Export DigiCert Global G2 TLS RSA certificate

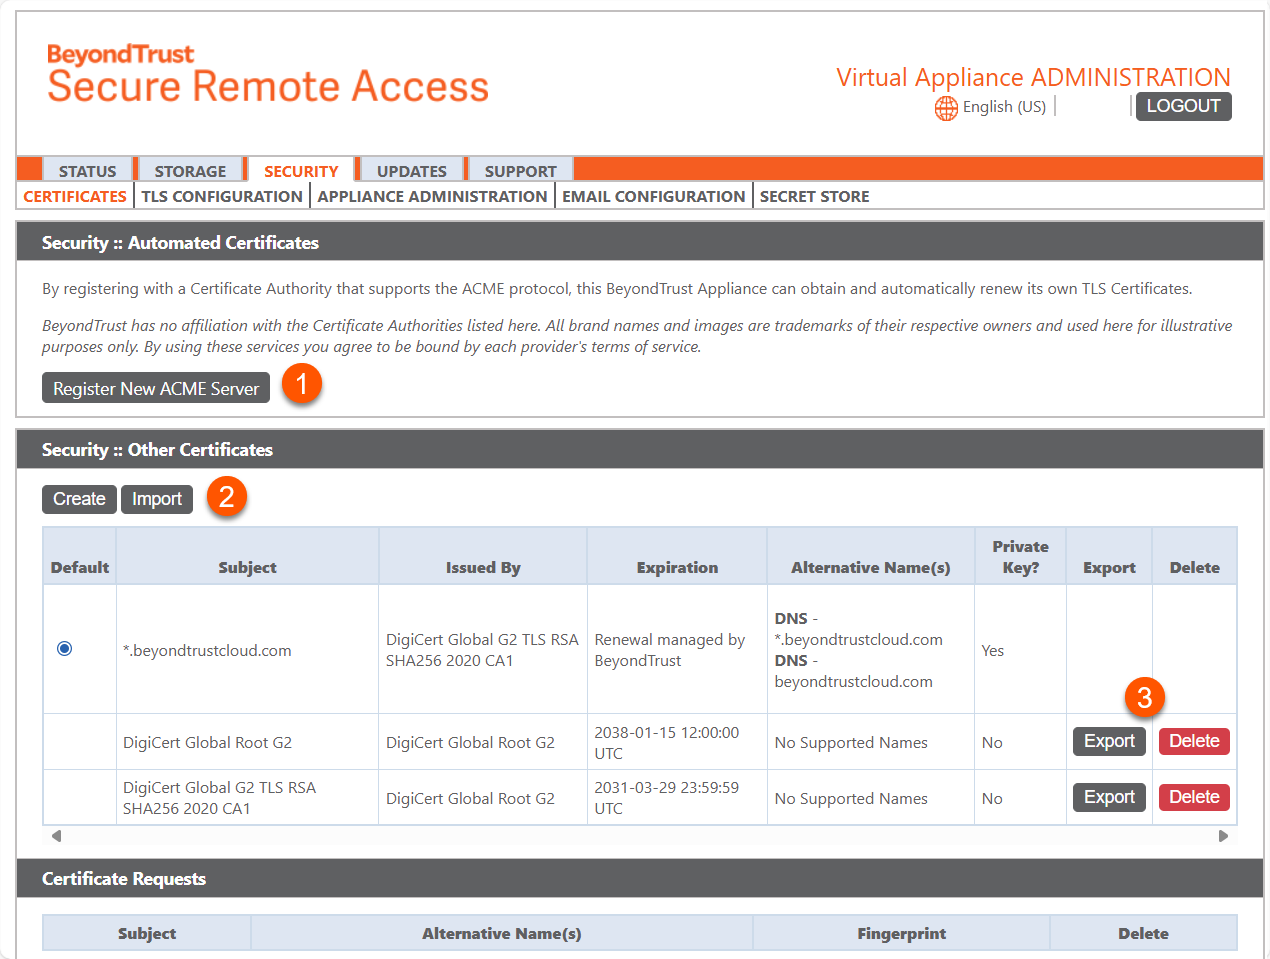point(1109,797)
